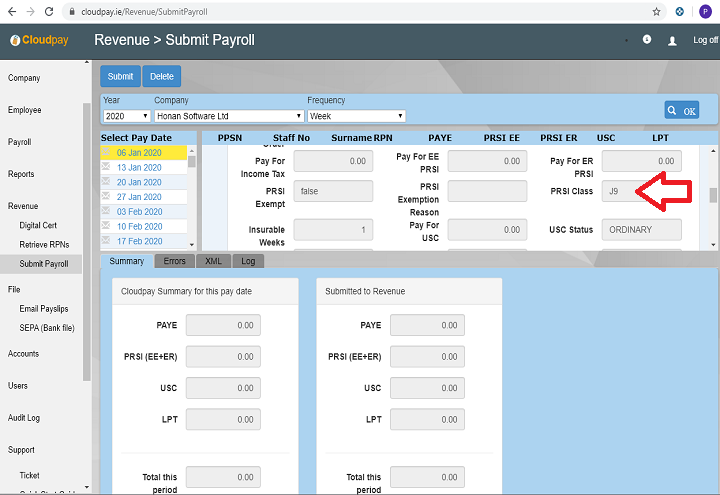This screenshot has width=720, height=495.
Task: Select pay date 20 Jan 2020
Action: tap(139, 183)
